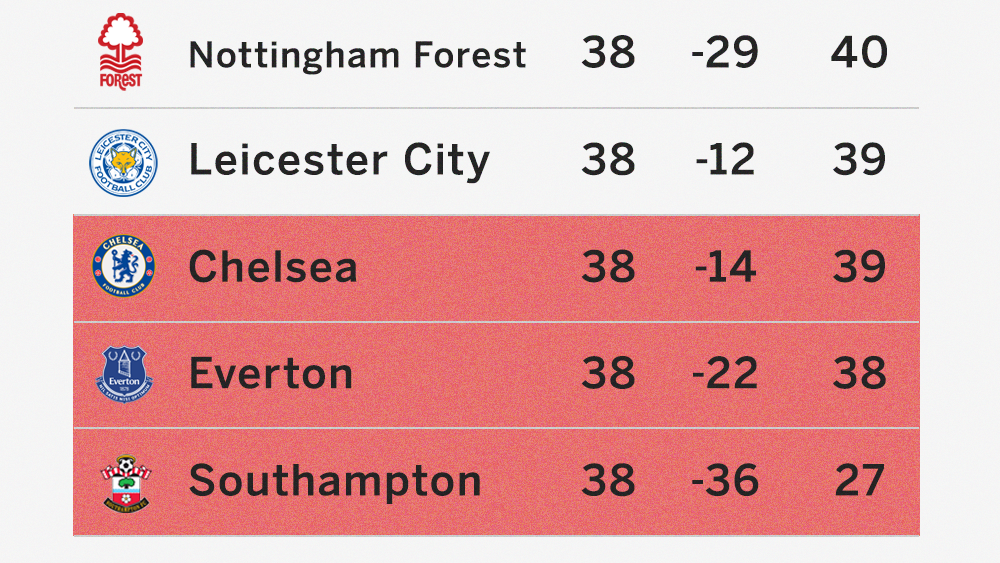Select the Southampton club crest

(126, 483)
